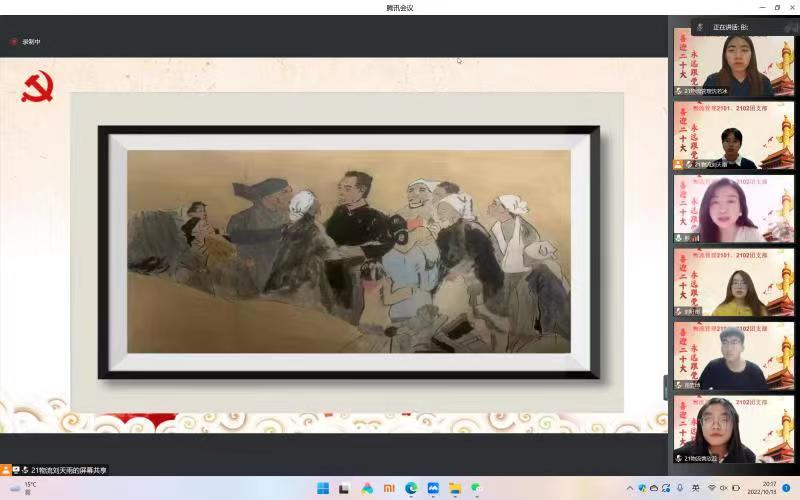
Task: Collapse the participant video side panel handle
Action: (665, 388)
